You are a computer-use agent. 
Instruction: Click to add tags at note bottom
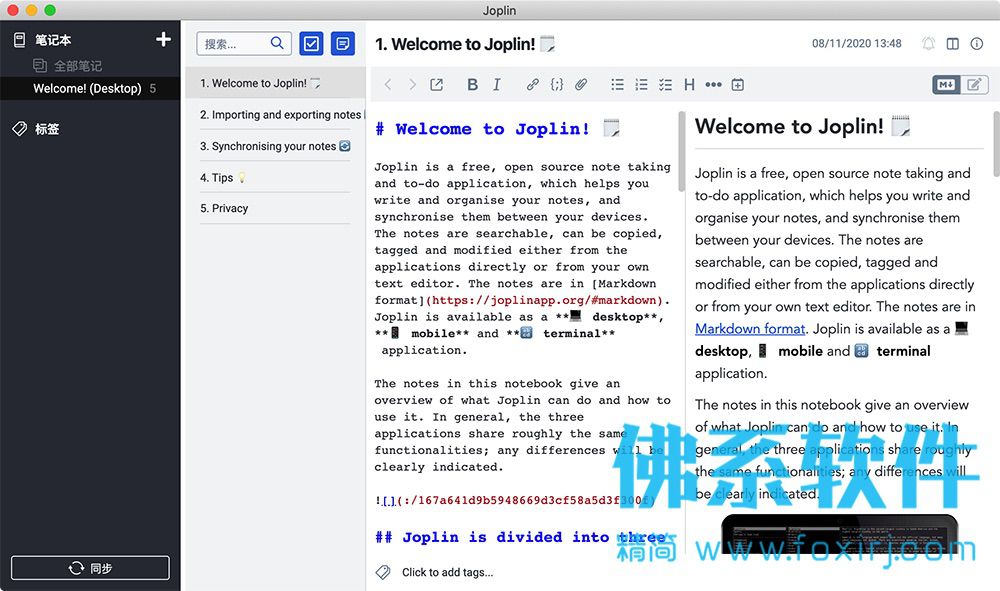click(448, 573)
